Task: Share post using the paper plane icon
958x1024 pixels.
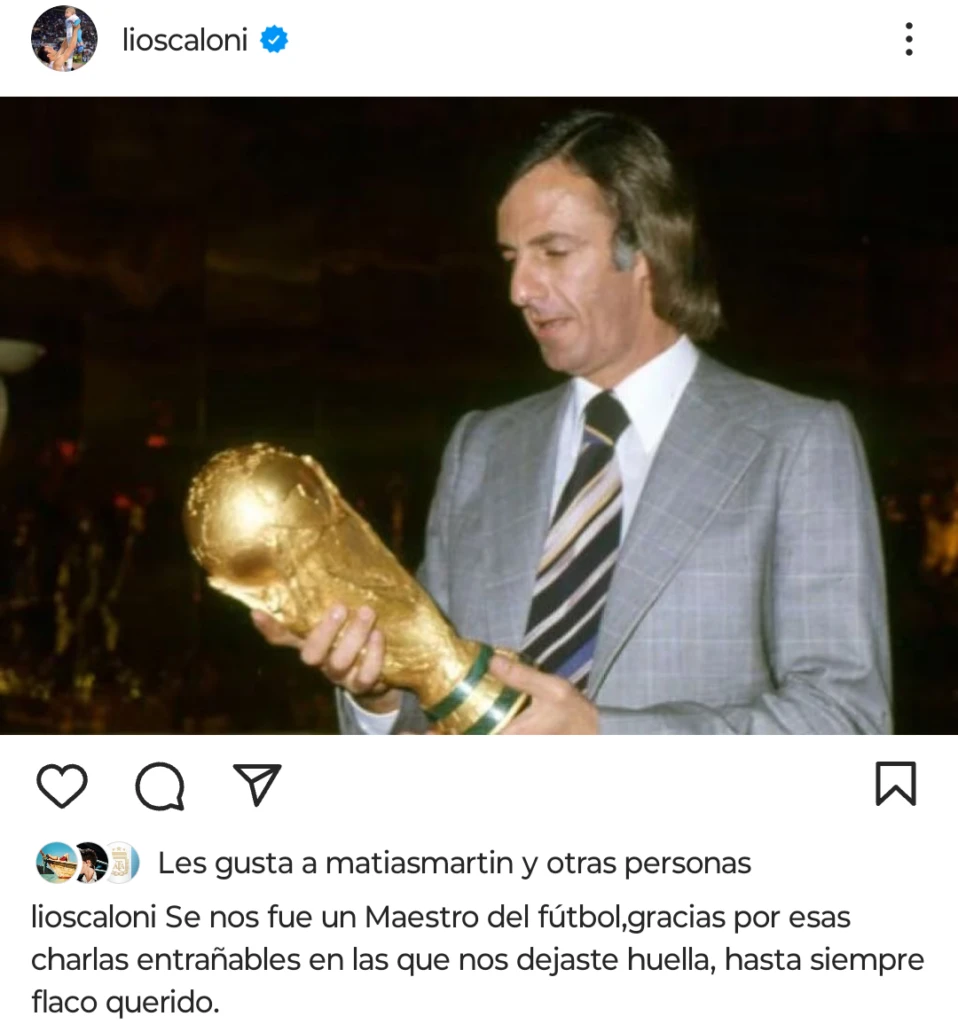Action: click(x=257, y=784)
